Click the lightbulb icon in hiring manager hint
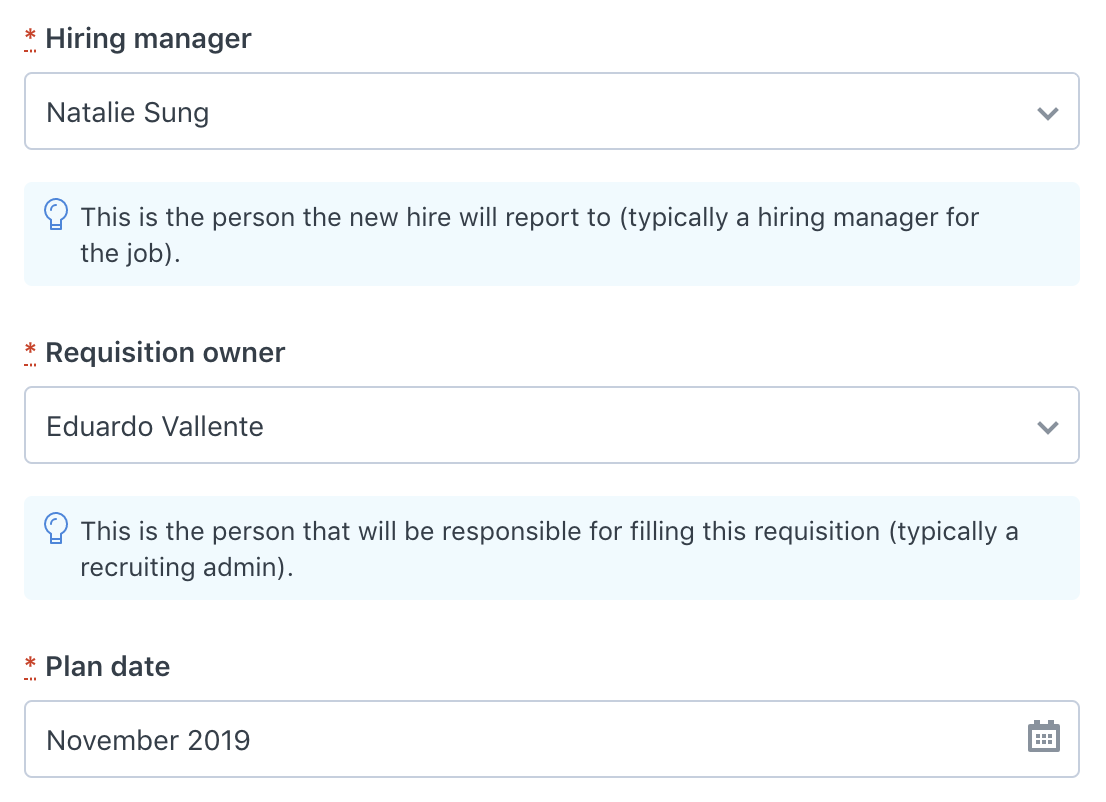The width and height of the screenshot is (1106, 802). pos(56,214)
